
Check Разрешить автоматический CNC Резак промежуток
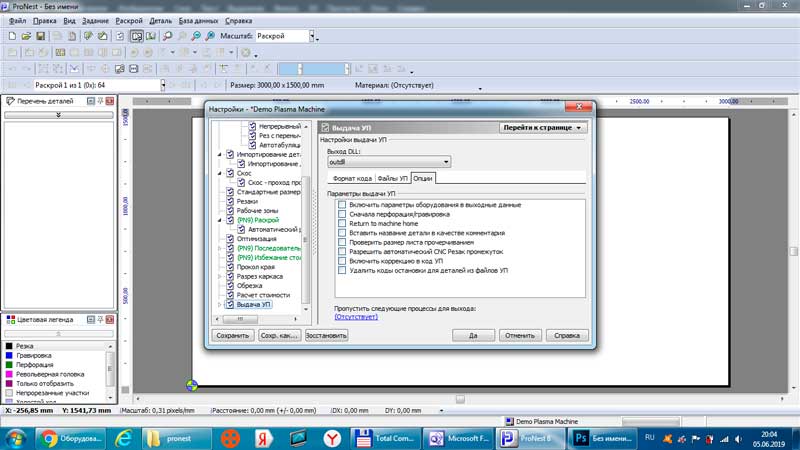pos(342,252)
